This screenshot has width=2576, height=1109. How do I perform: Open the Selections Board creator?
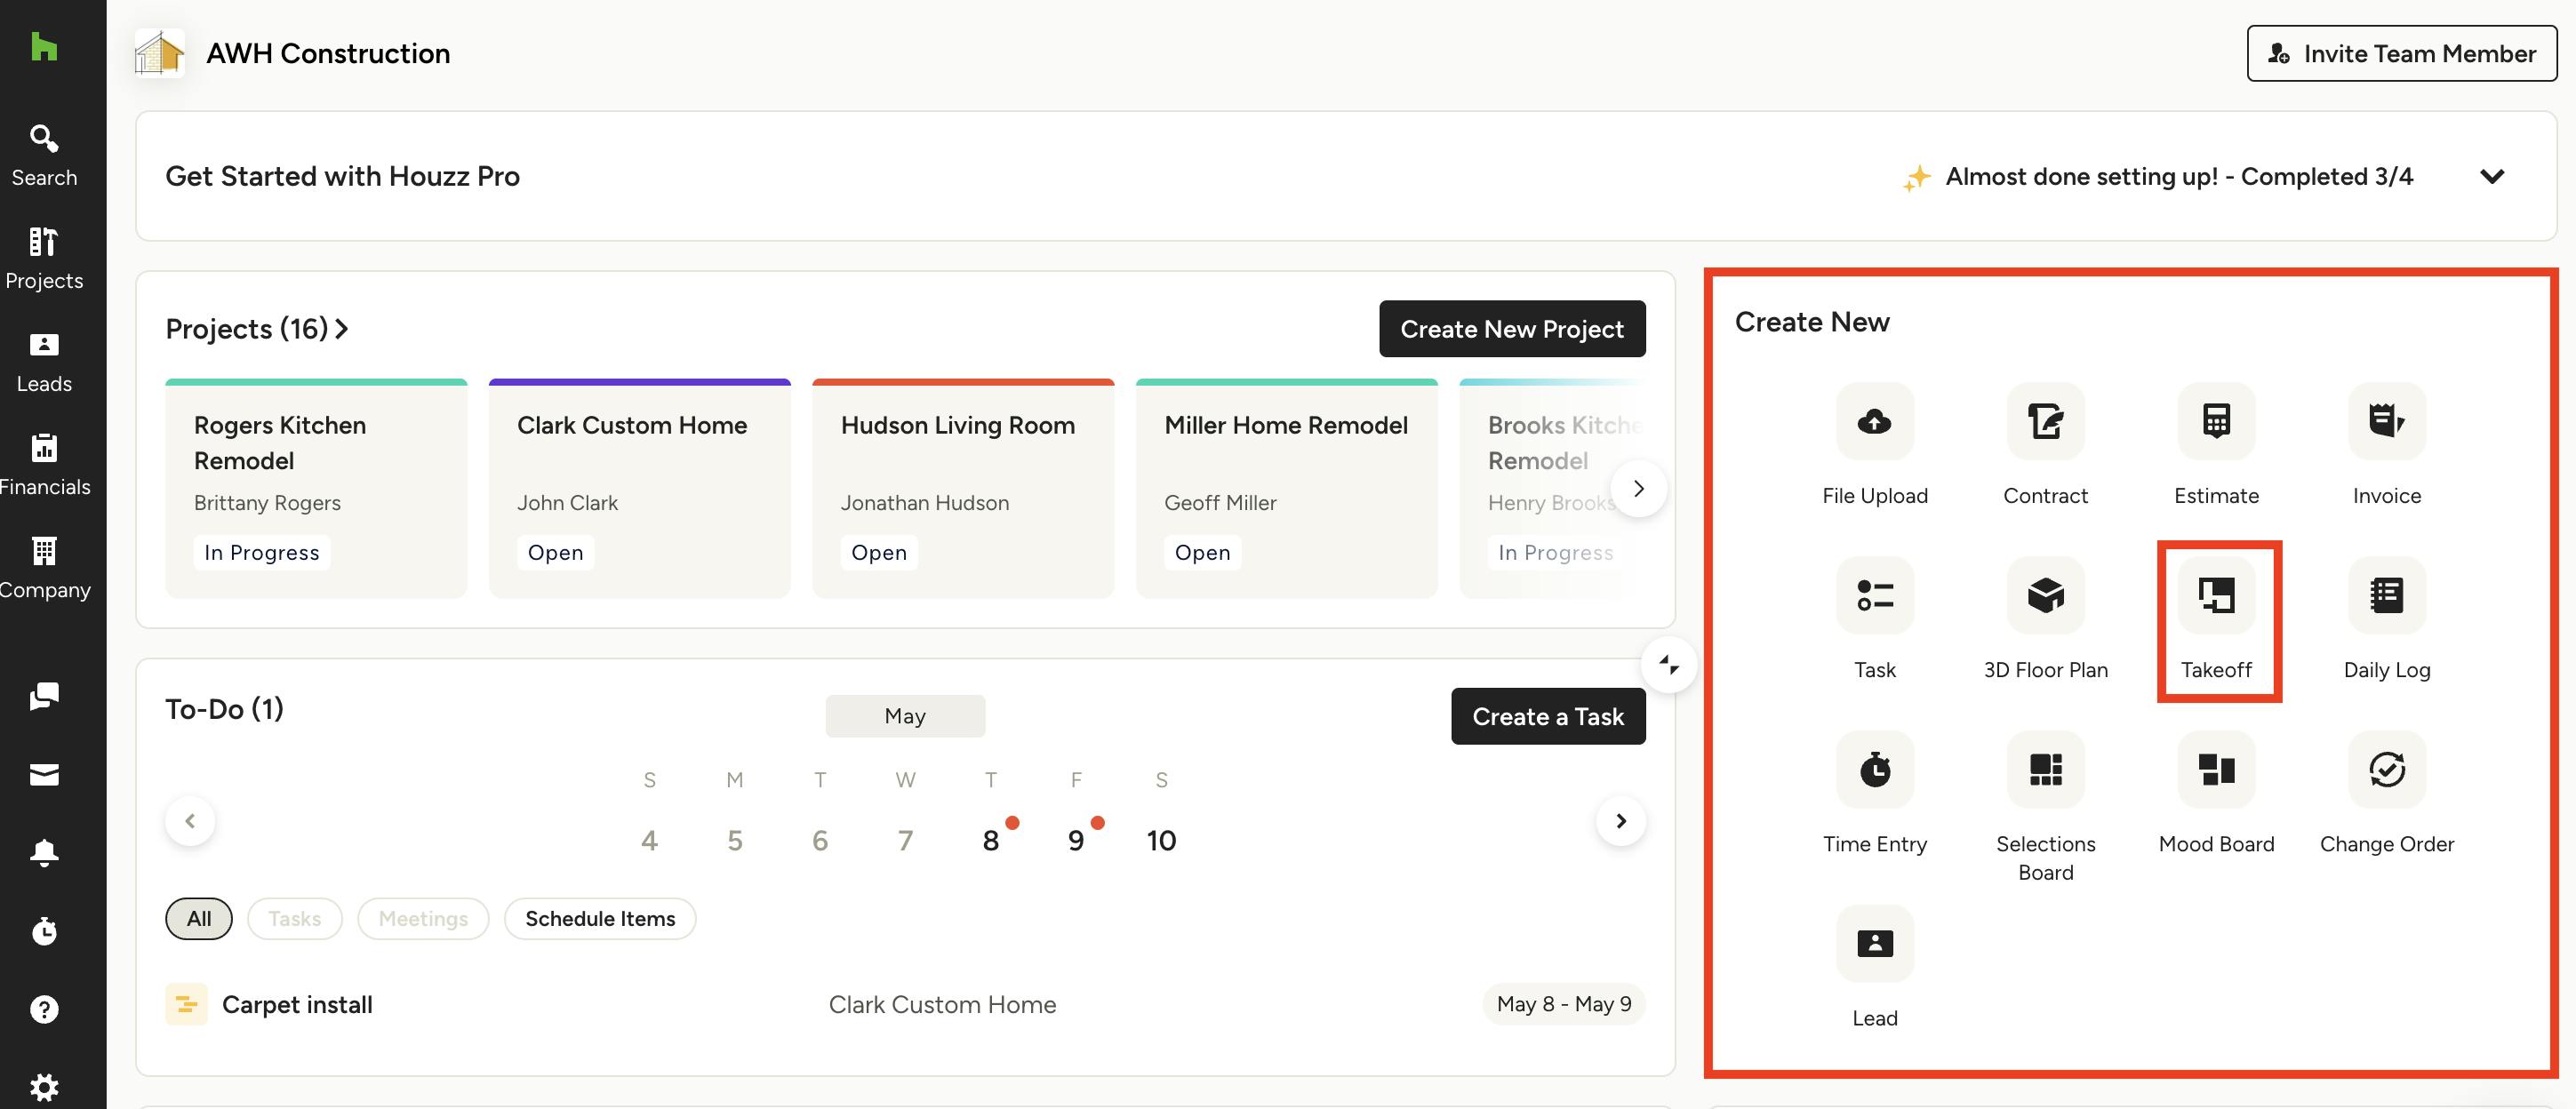click(x=2044, y=770)
